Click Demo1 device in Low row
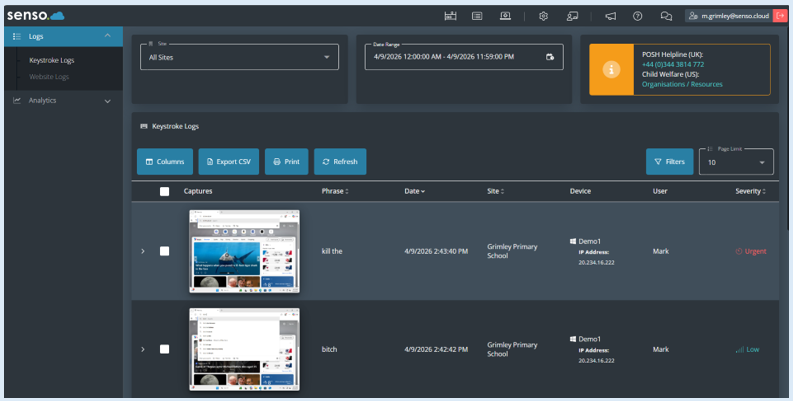The image size is (793, 401). [x=586, y=339]
